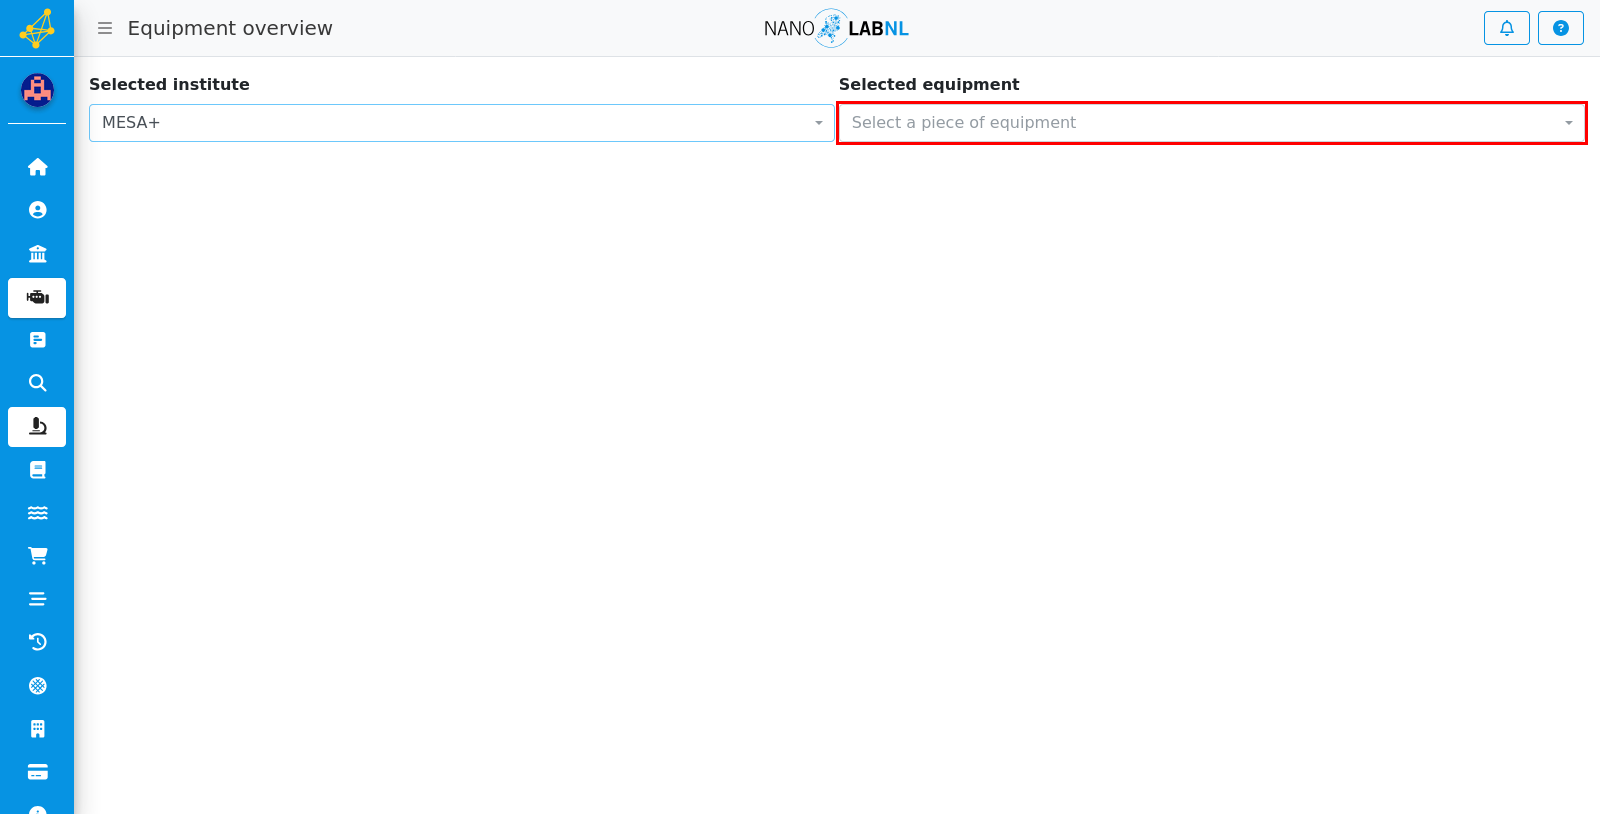Open the book sidebar icon

[x=37, y=470]
